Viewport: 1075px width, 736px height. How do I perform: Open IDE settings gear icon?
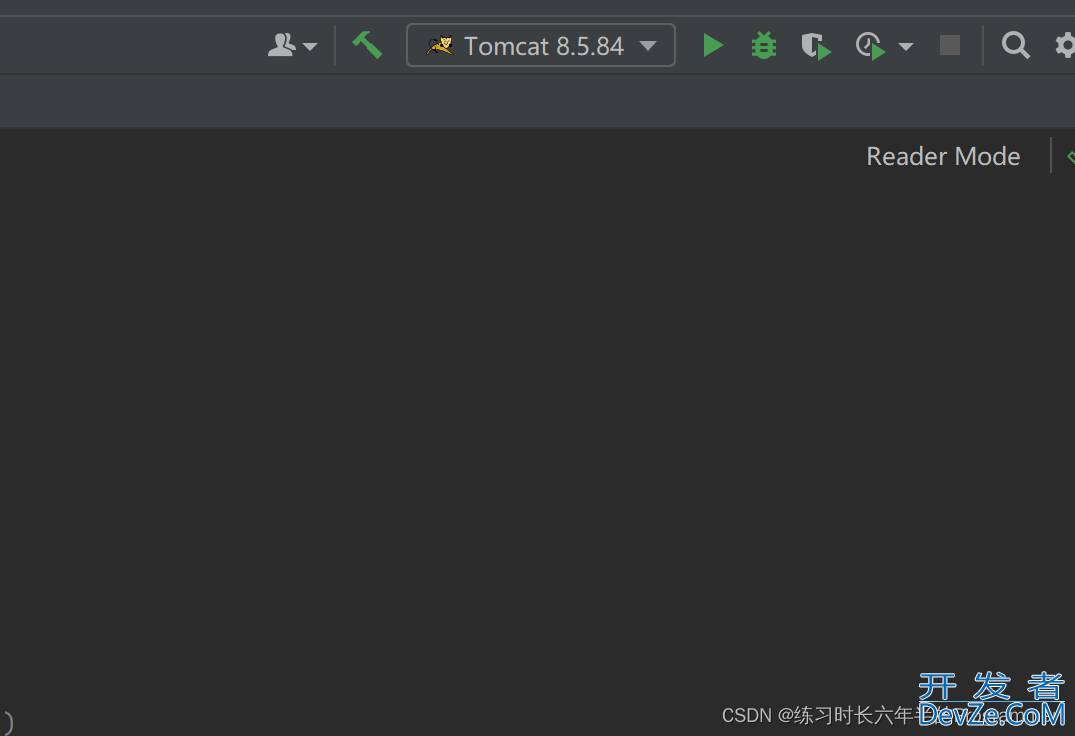tap(1065, 46)
